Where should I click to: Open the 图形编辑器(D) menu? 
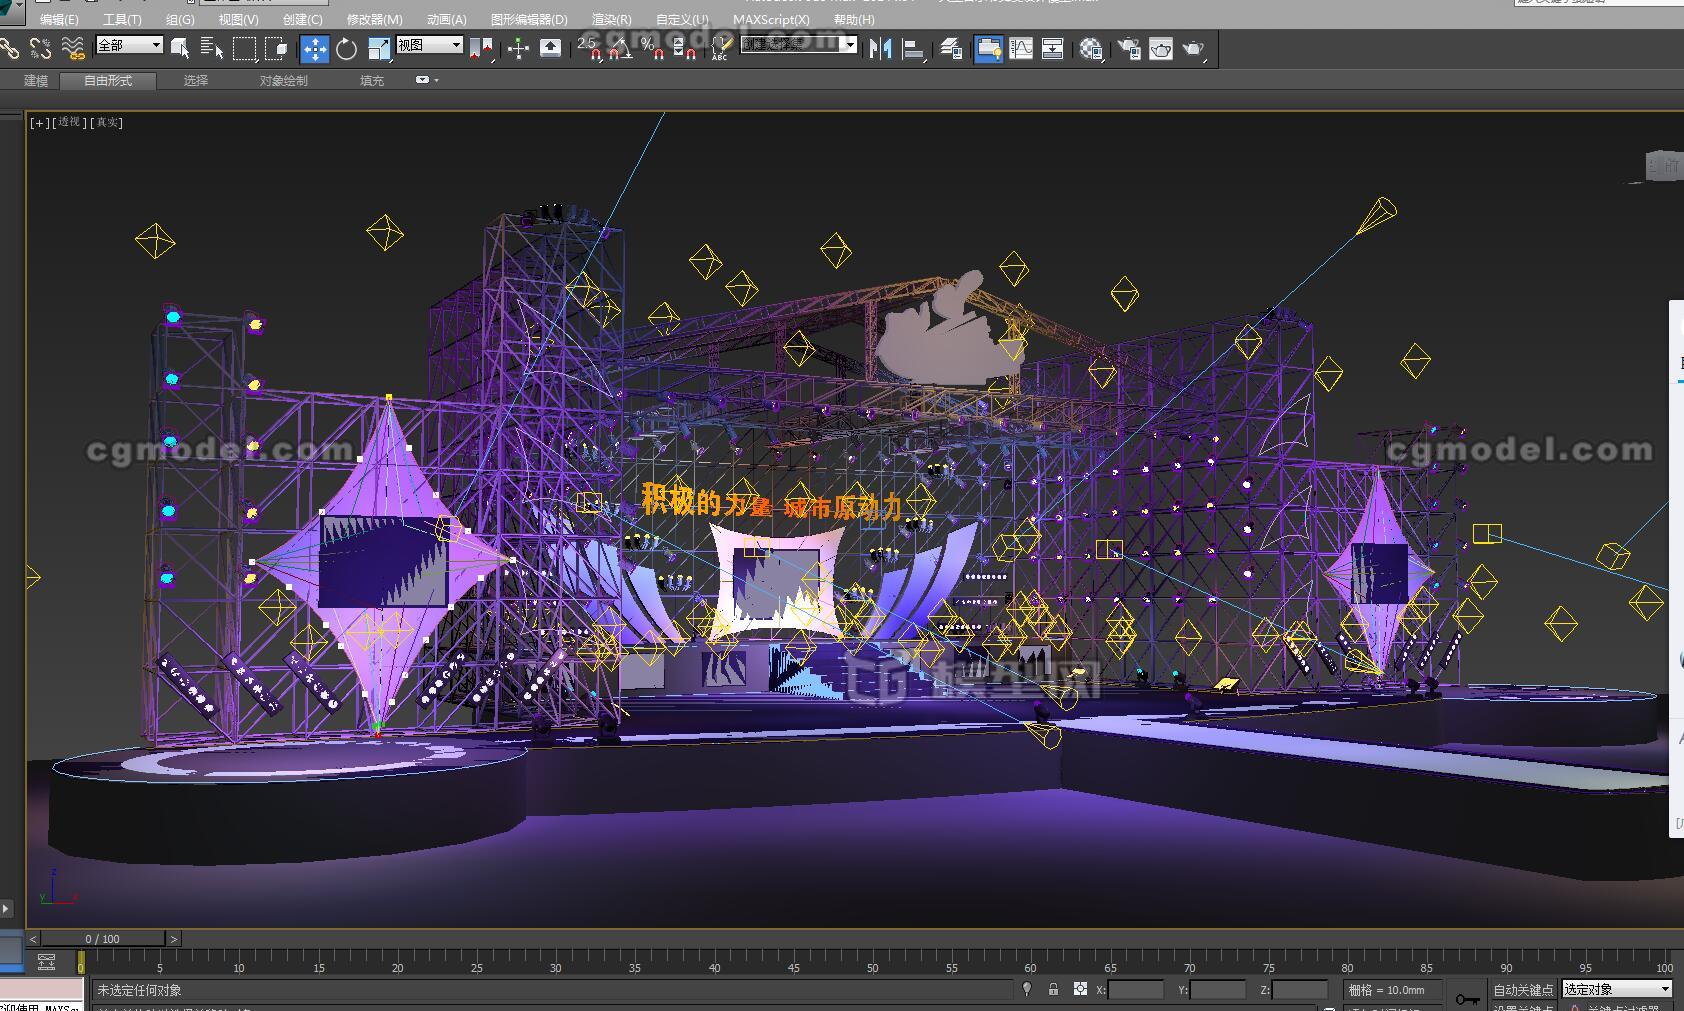coord(529,19)
